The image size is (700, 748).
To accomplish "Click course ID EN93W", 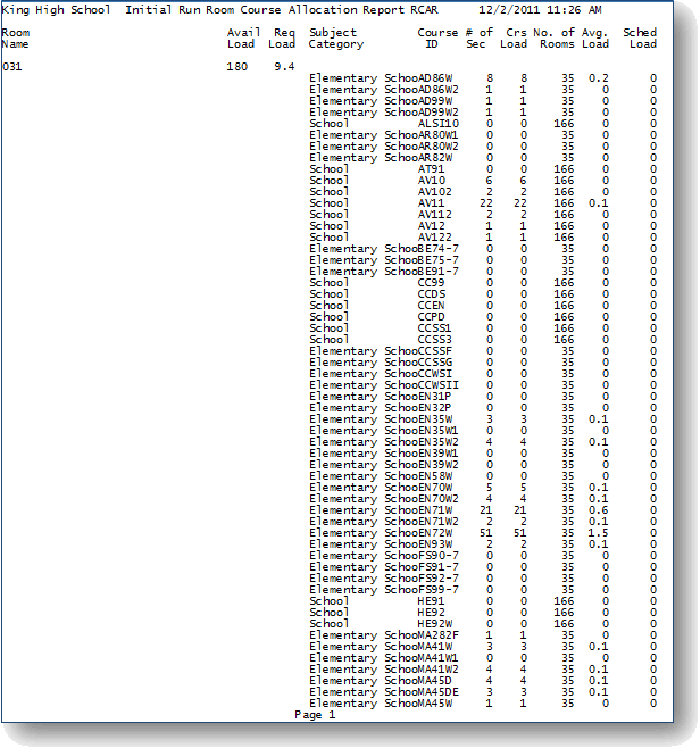I will point(435,545).
